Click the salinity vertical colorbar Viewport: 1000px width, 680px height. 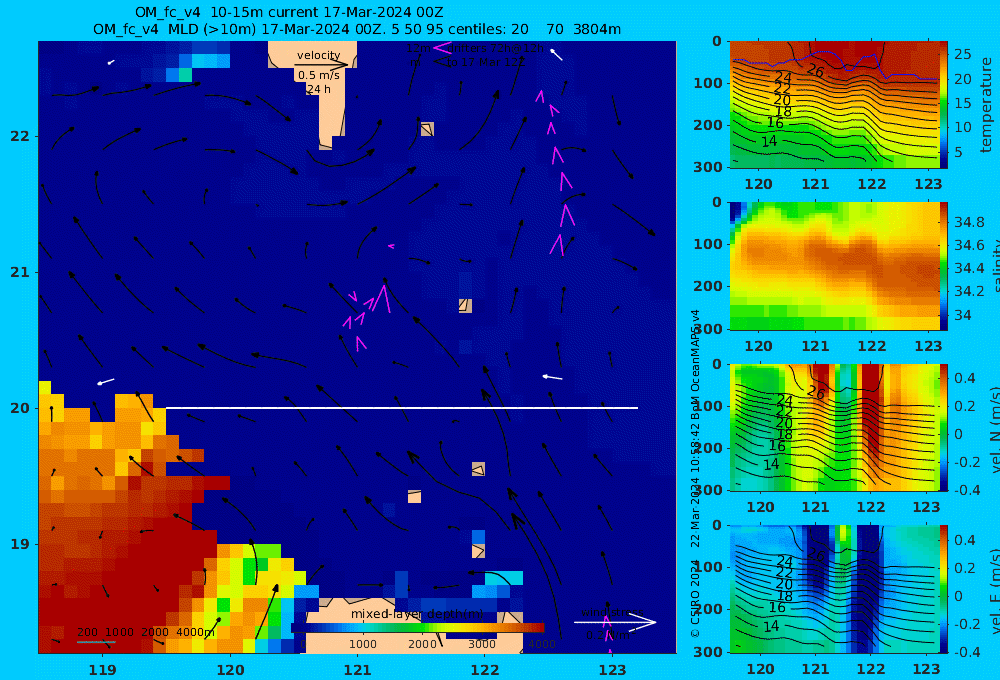pos(944,266)
